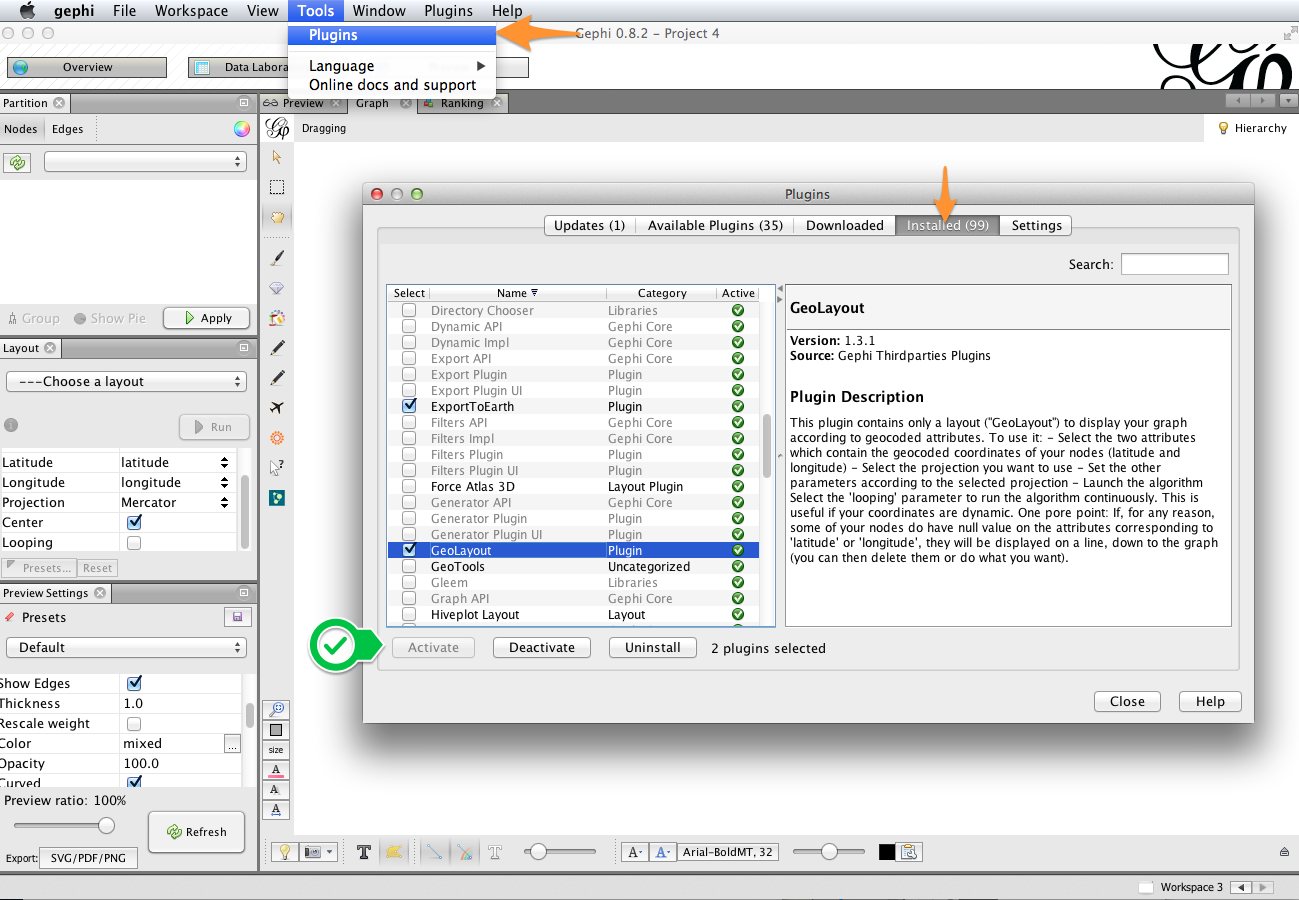Click the label size slider next to font name

coord(829,852)
